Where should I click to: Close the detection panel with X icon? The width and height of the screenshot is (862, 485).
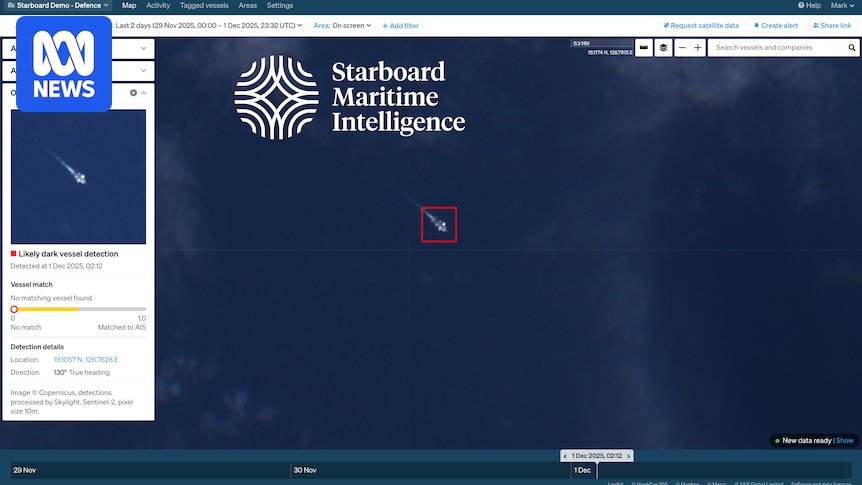133,92
